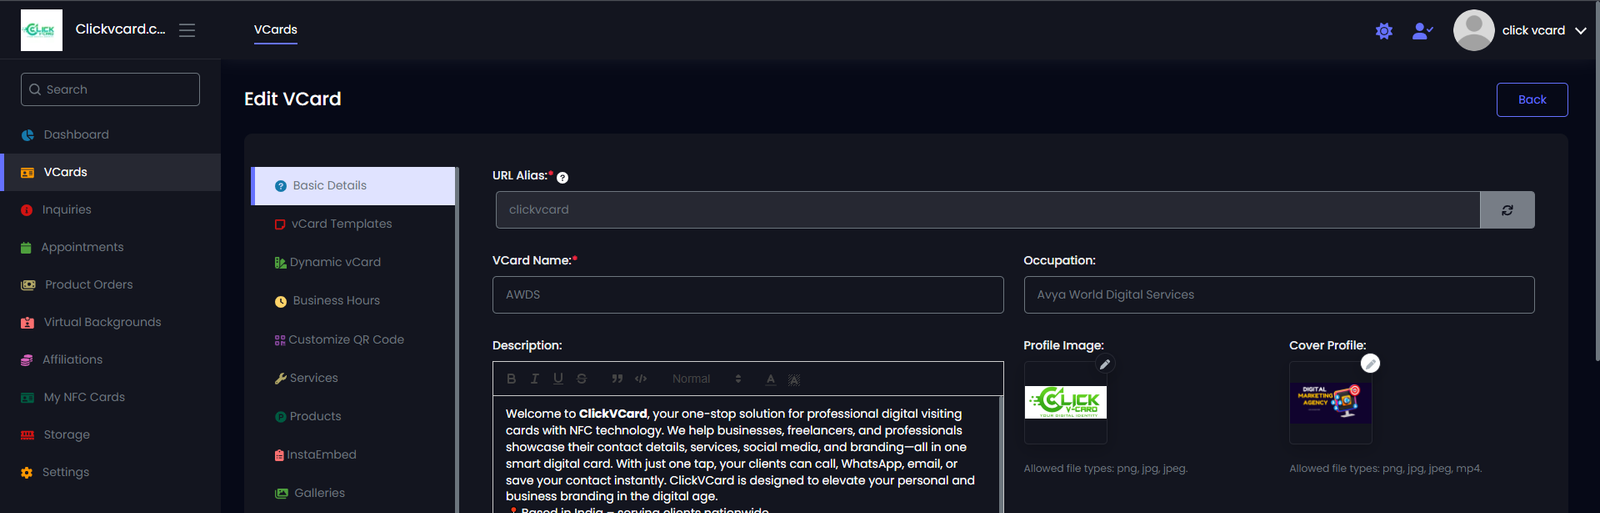
Task: Click the URL Alias help question icon
Action: [x=562, y=178]
